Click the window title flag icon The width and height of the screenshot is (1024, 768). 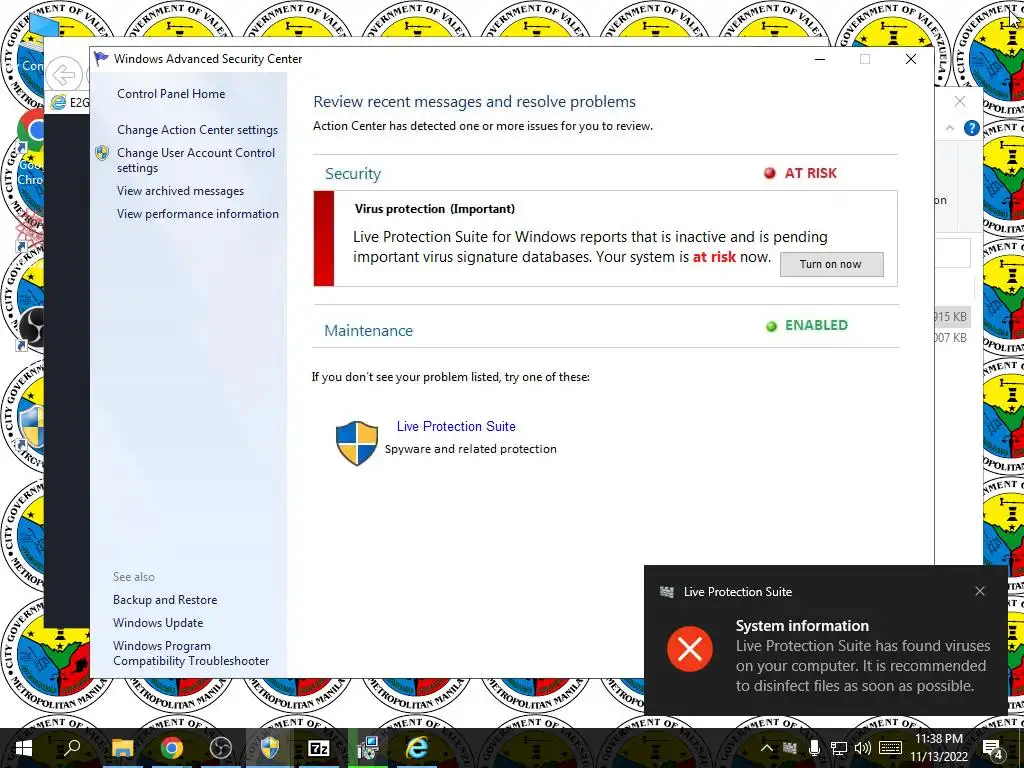point(101,59)
